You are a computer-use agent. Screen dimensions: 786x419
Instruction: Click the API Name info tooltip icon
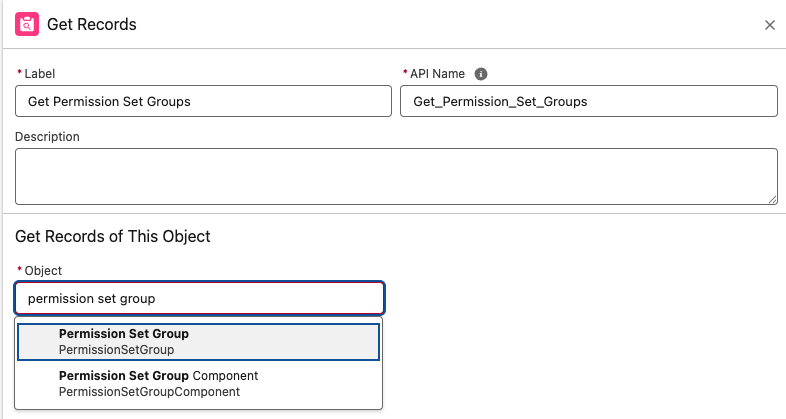[481, 74]
